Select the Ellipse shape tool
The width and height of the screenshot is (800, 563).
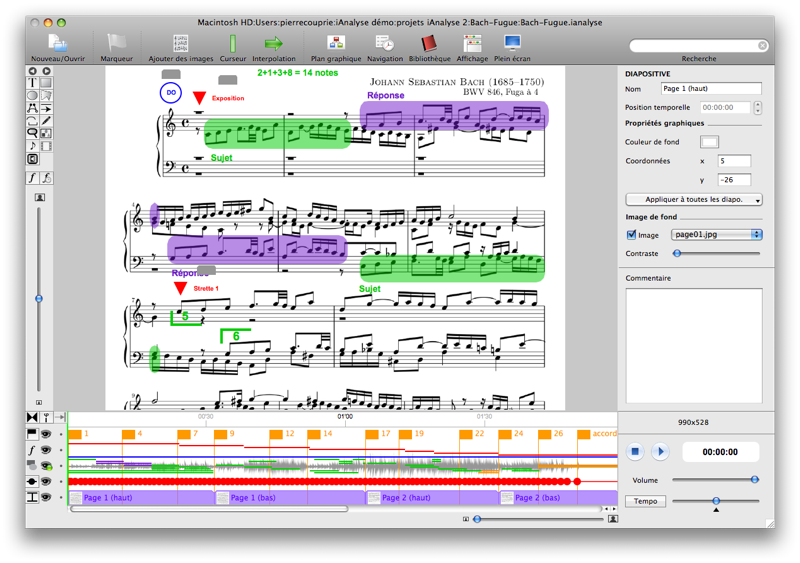[32, 95]
